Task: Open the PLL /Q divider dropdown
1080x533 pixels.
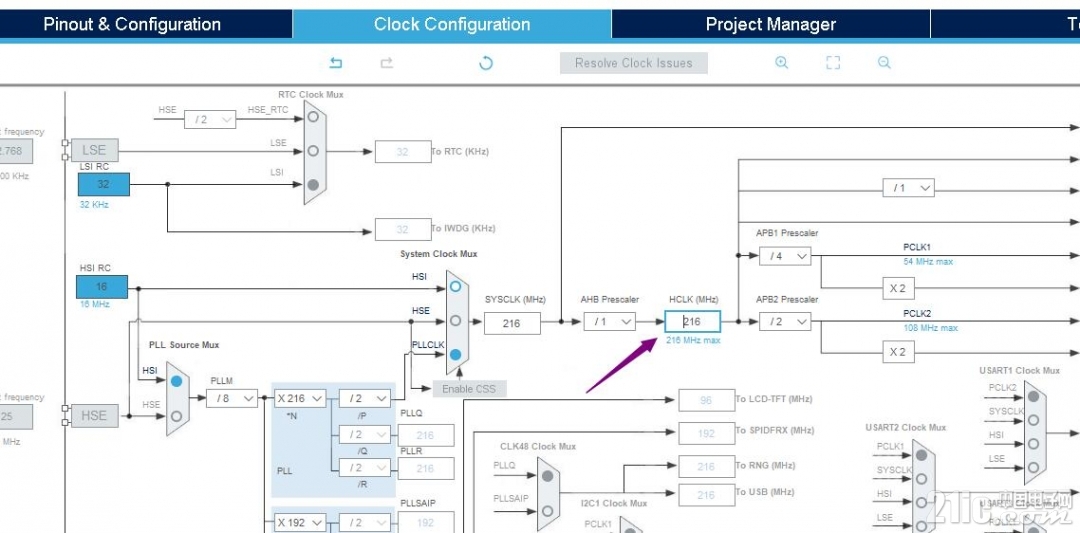Action: tap(364, 435)
